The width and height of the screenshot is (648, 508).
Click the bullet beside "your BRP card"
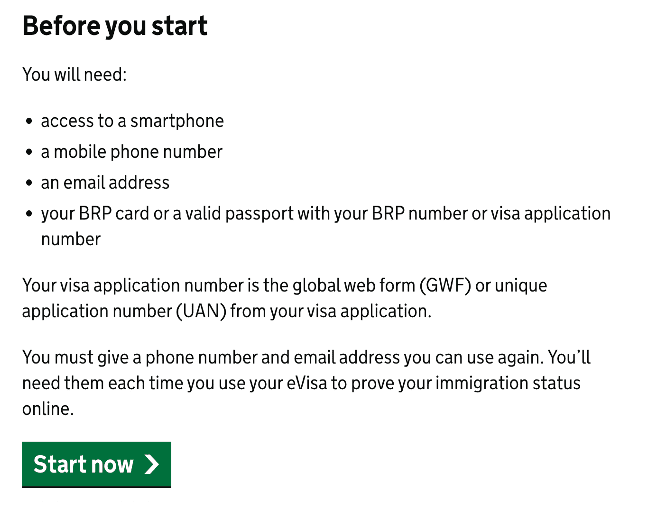(x=28, y=214)
